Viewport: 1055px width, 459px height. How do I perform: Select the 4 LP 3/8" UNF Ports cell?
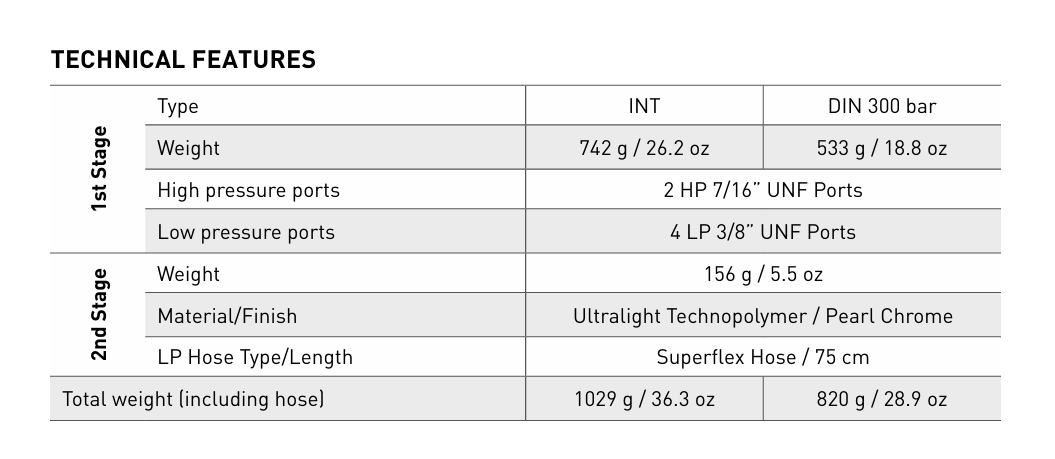[x=763, y=232]
